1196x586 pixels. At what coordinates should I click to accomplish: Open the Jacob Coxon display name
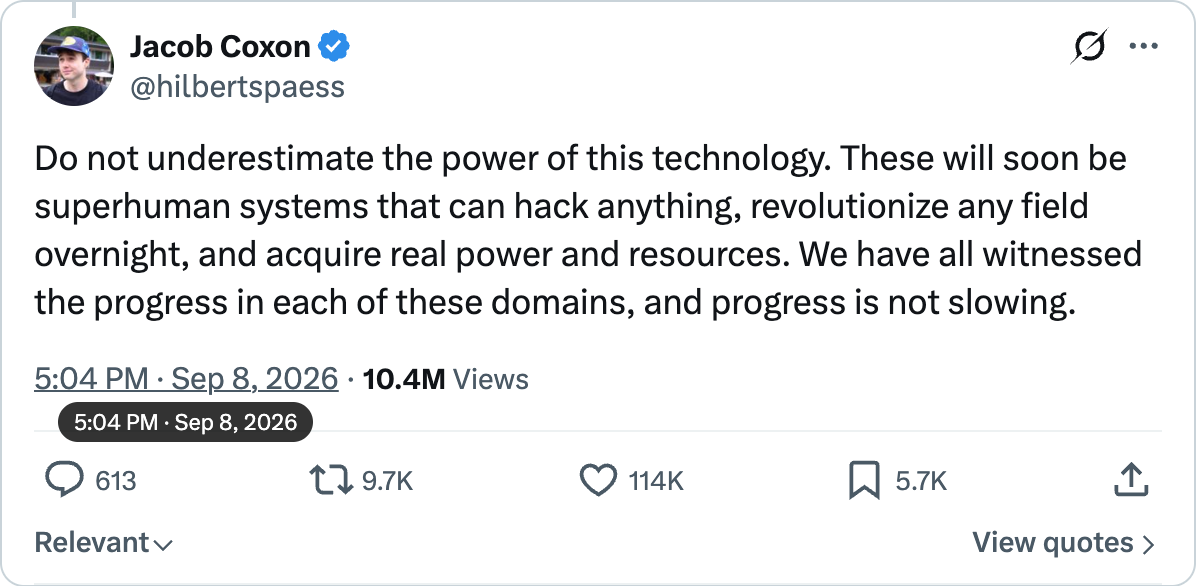[220, 47]
